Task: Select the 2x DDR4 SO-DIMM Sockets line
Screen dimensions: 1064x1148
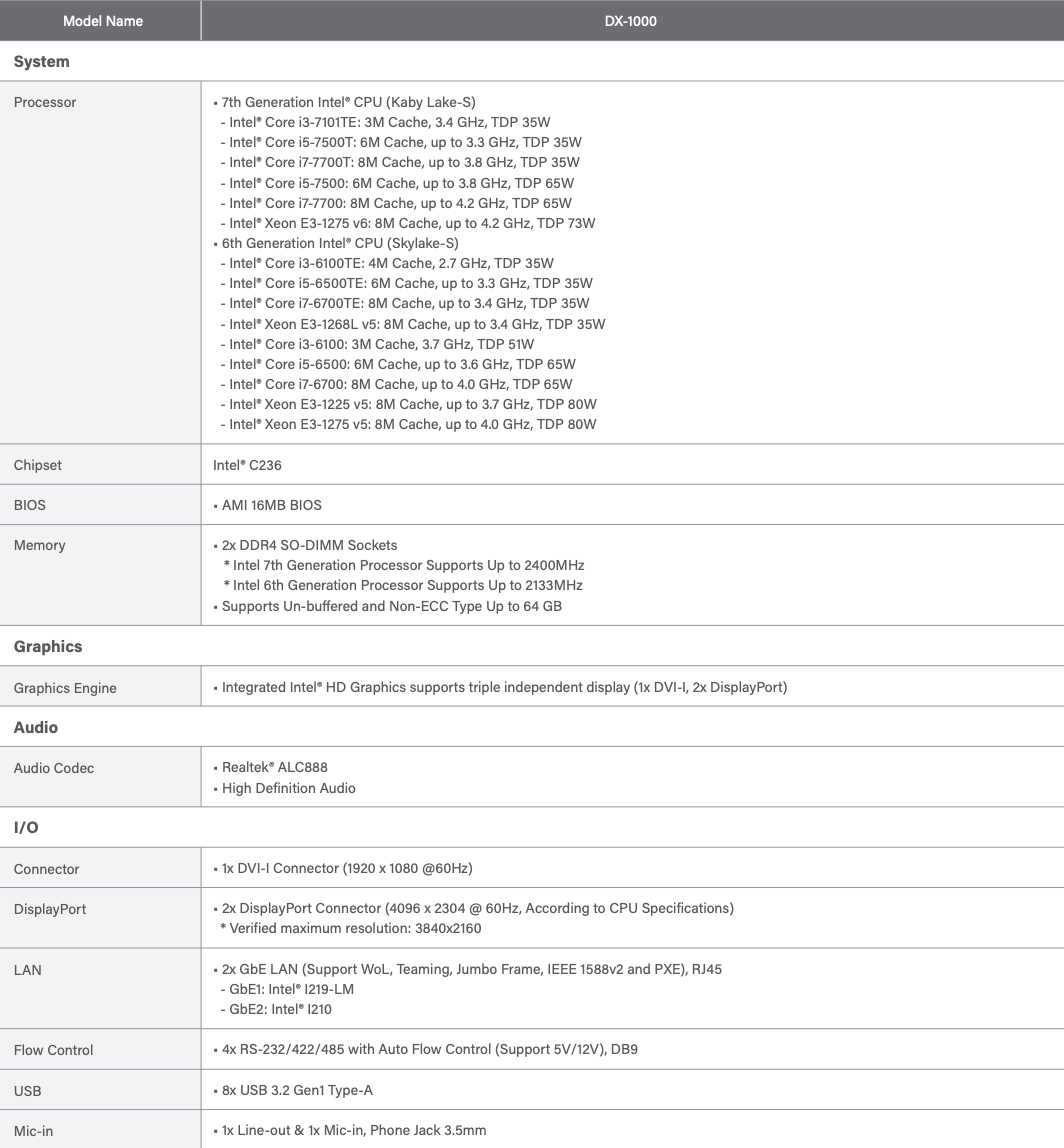Action: coord(309,545)
